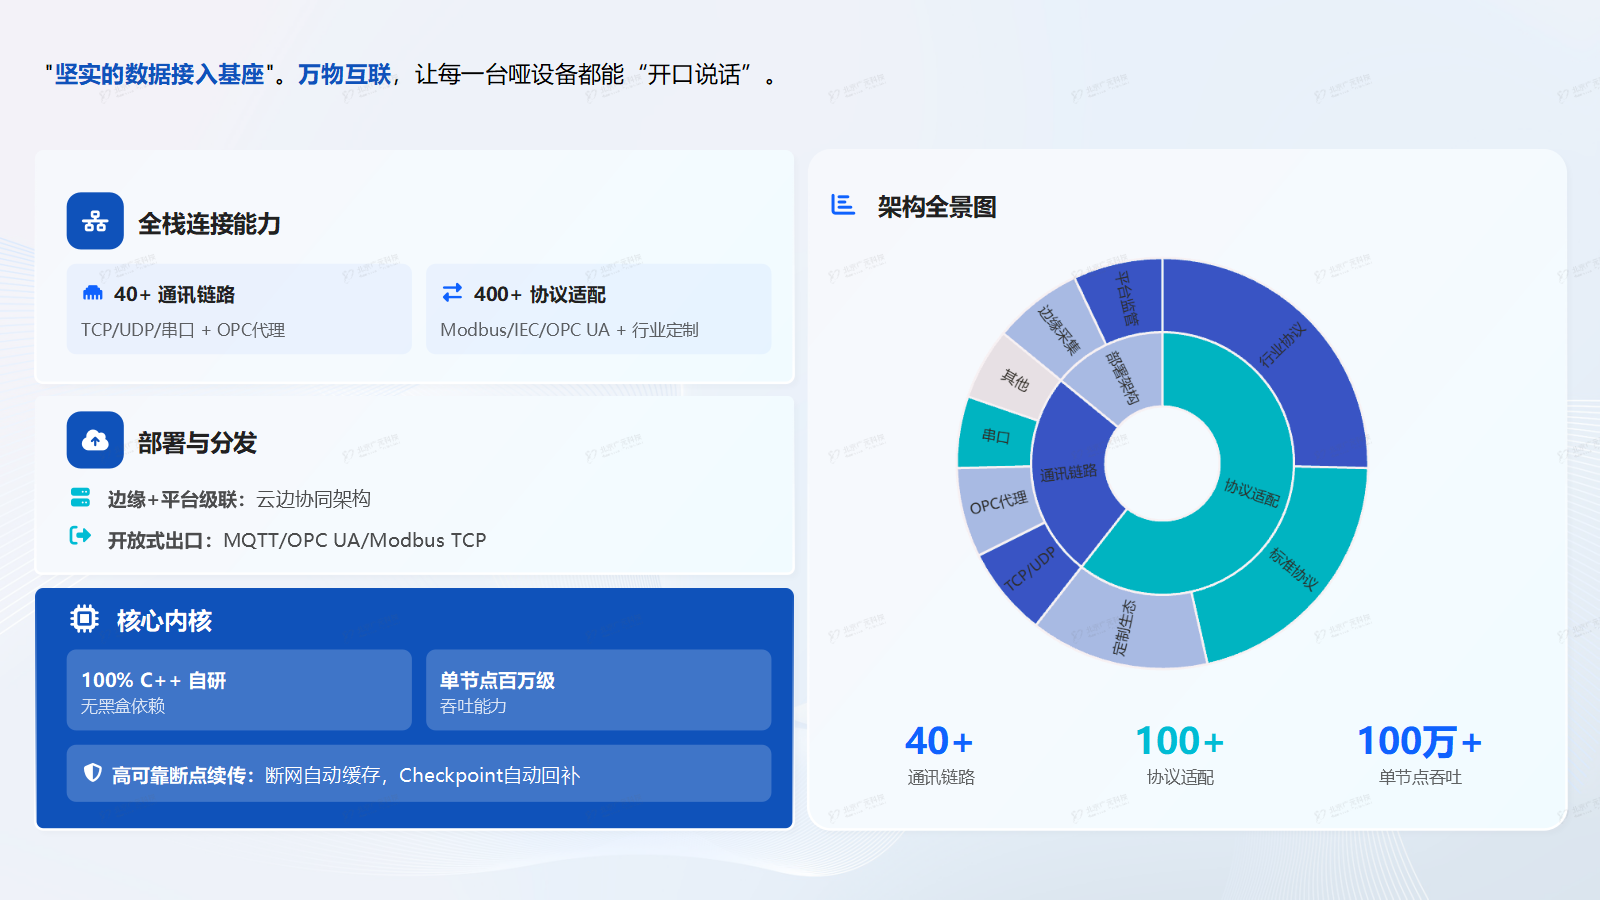Select the 单节点百万级 吞吐能力 card
1600x900 pixels.
598,690
